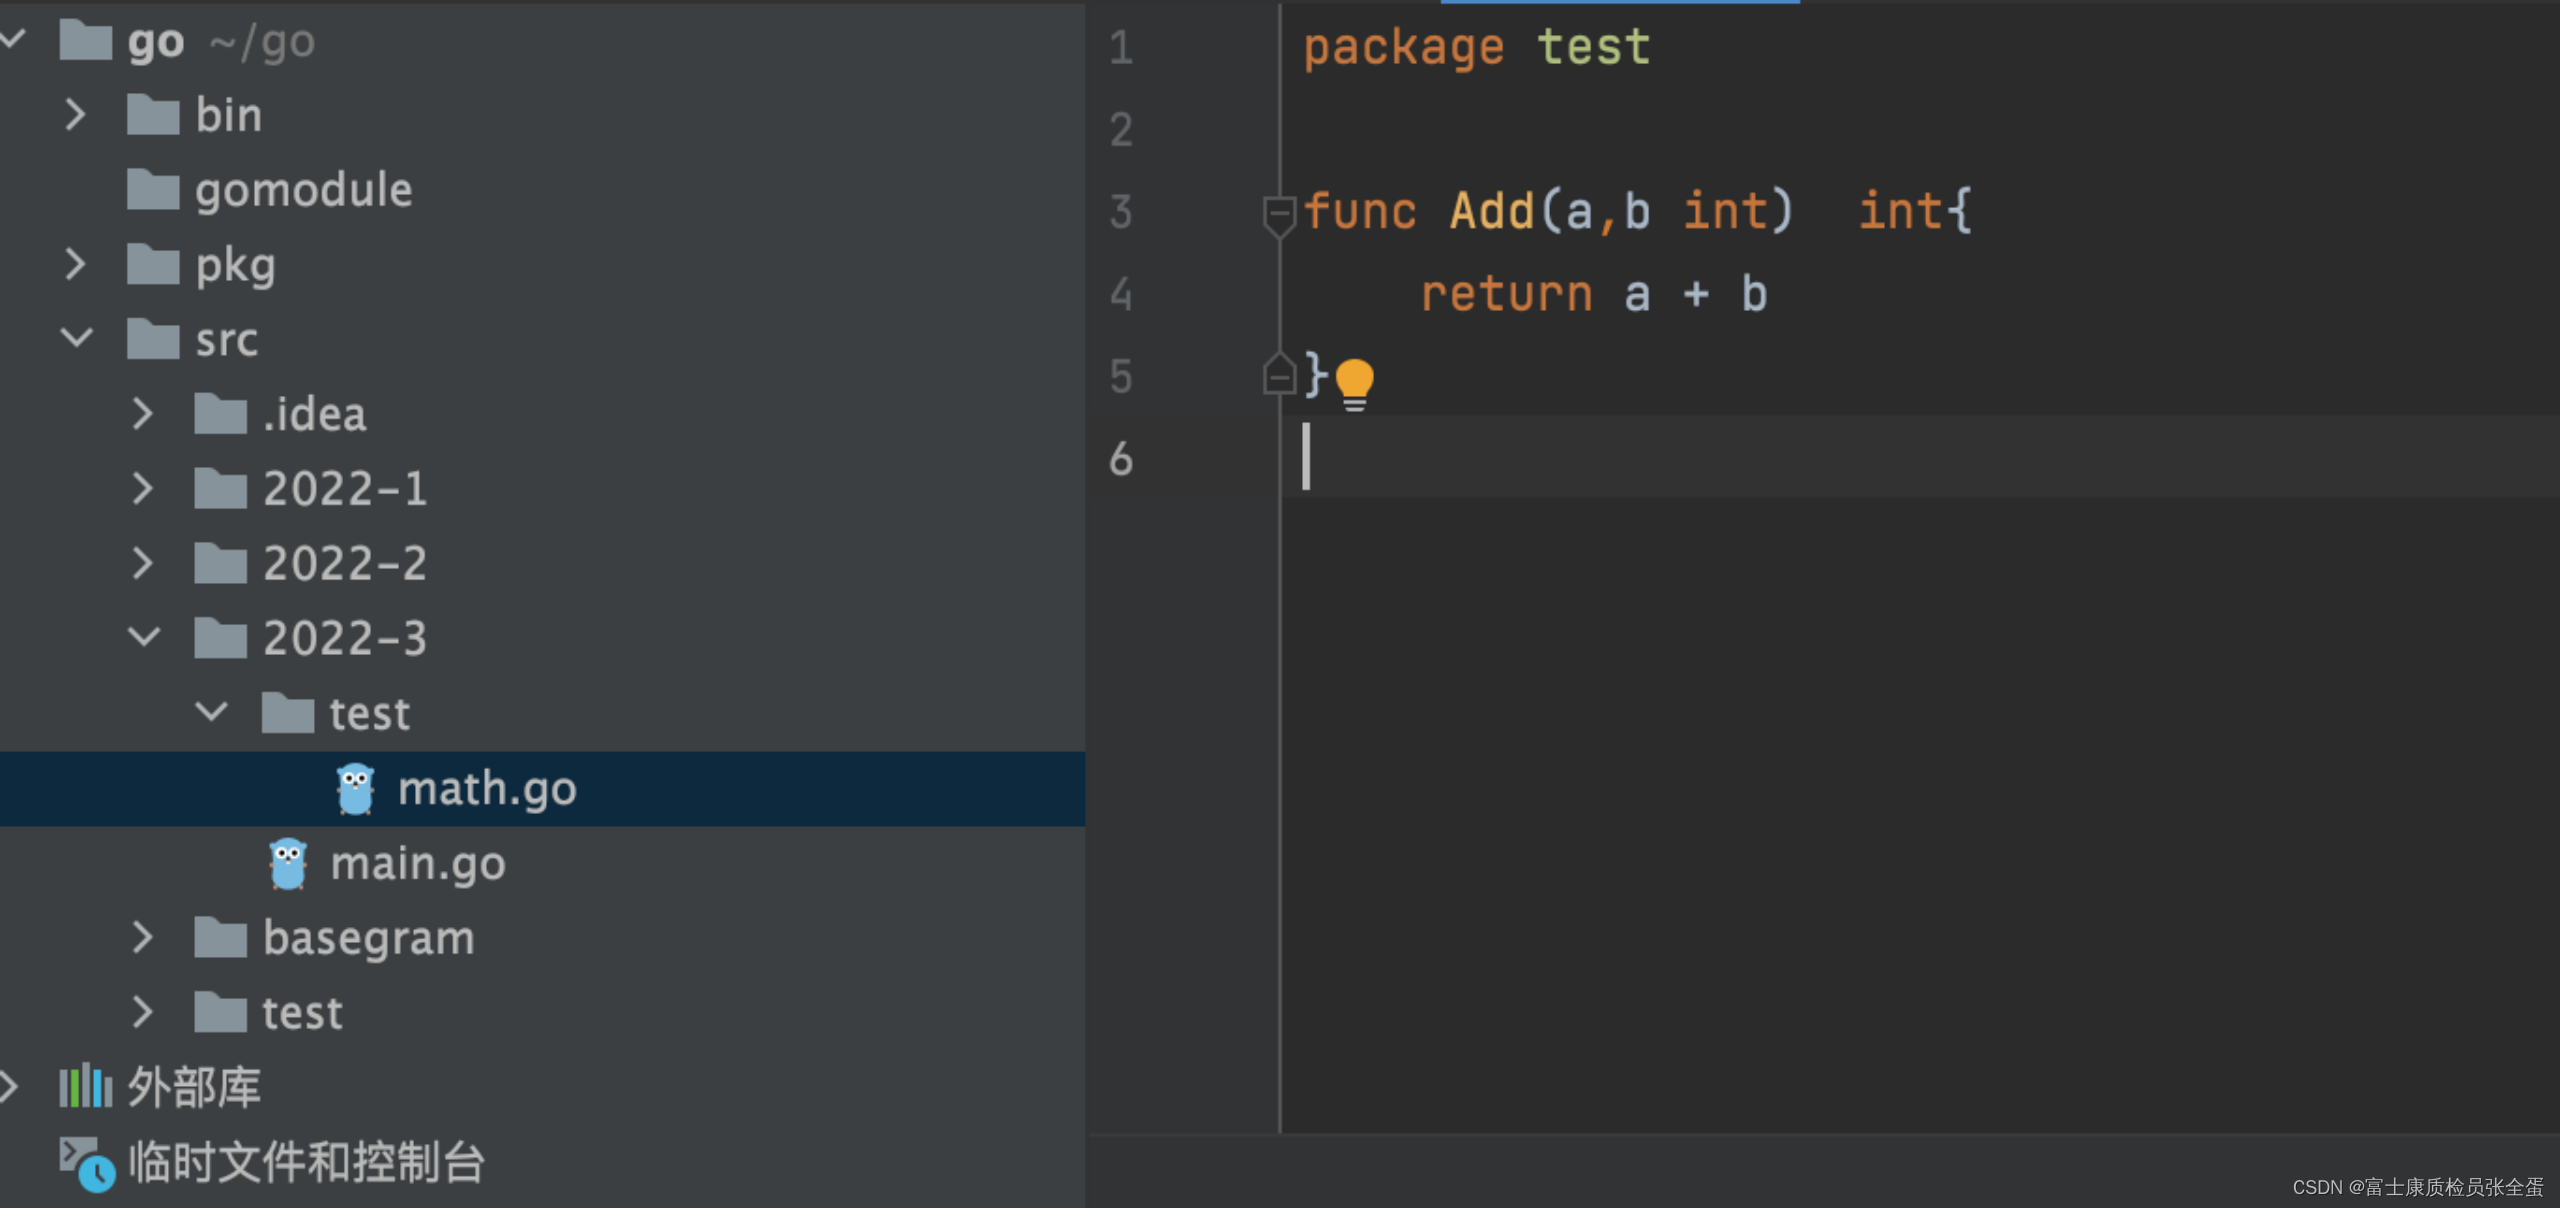Collapse the 2022-3 folder
The height and width of the screenshot is (1208, 2560).
pos(144,637)
